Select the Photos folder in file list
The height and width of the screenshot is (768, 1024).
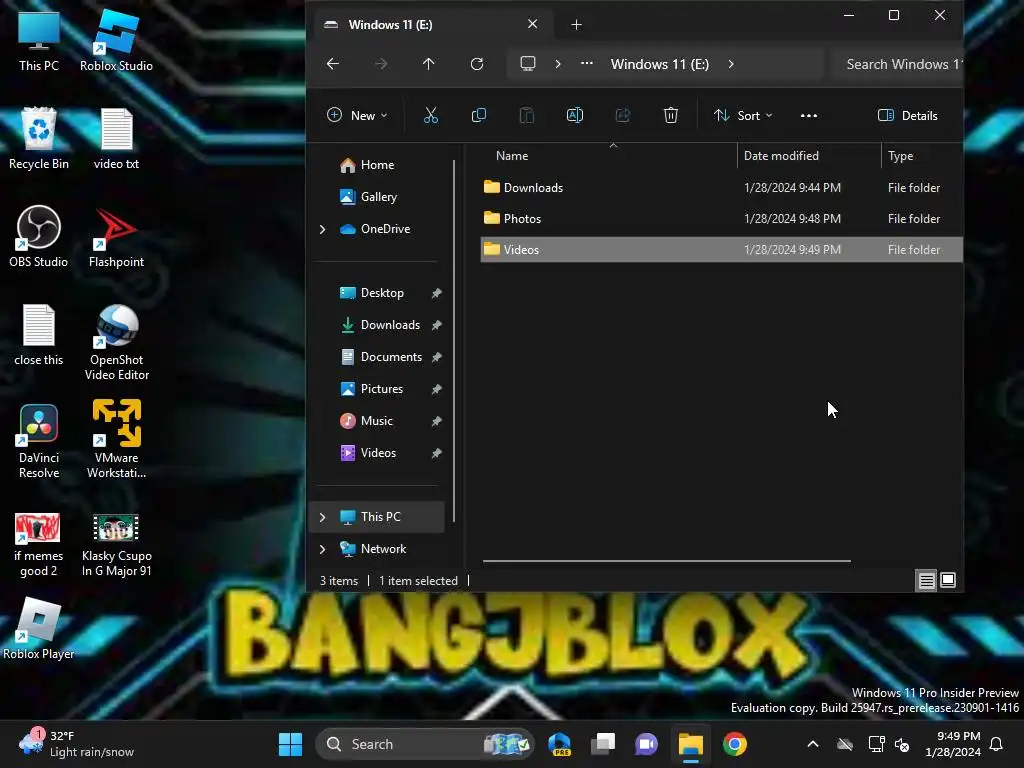pos(721,219)
